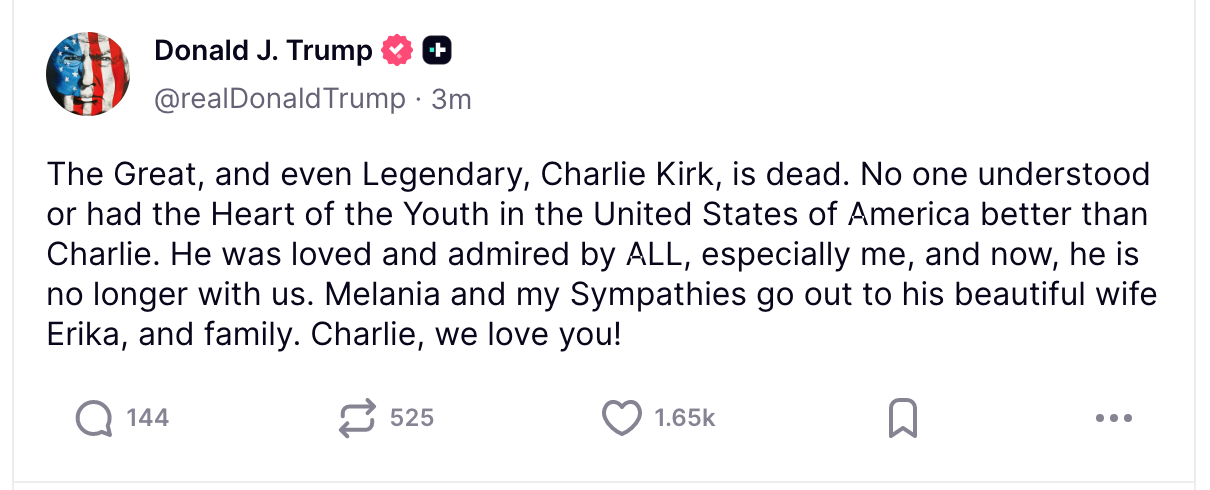Open the flag-painted profile avatar
This screenshot has height=490, width=1210.
[x=88, y=73]
